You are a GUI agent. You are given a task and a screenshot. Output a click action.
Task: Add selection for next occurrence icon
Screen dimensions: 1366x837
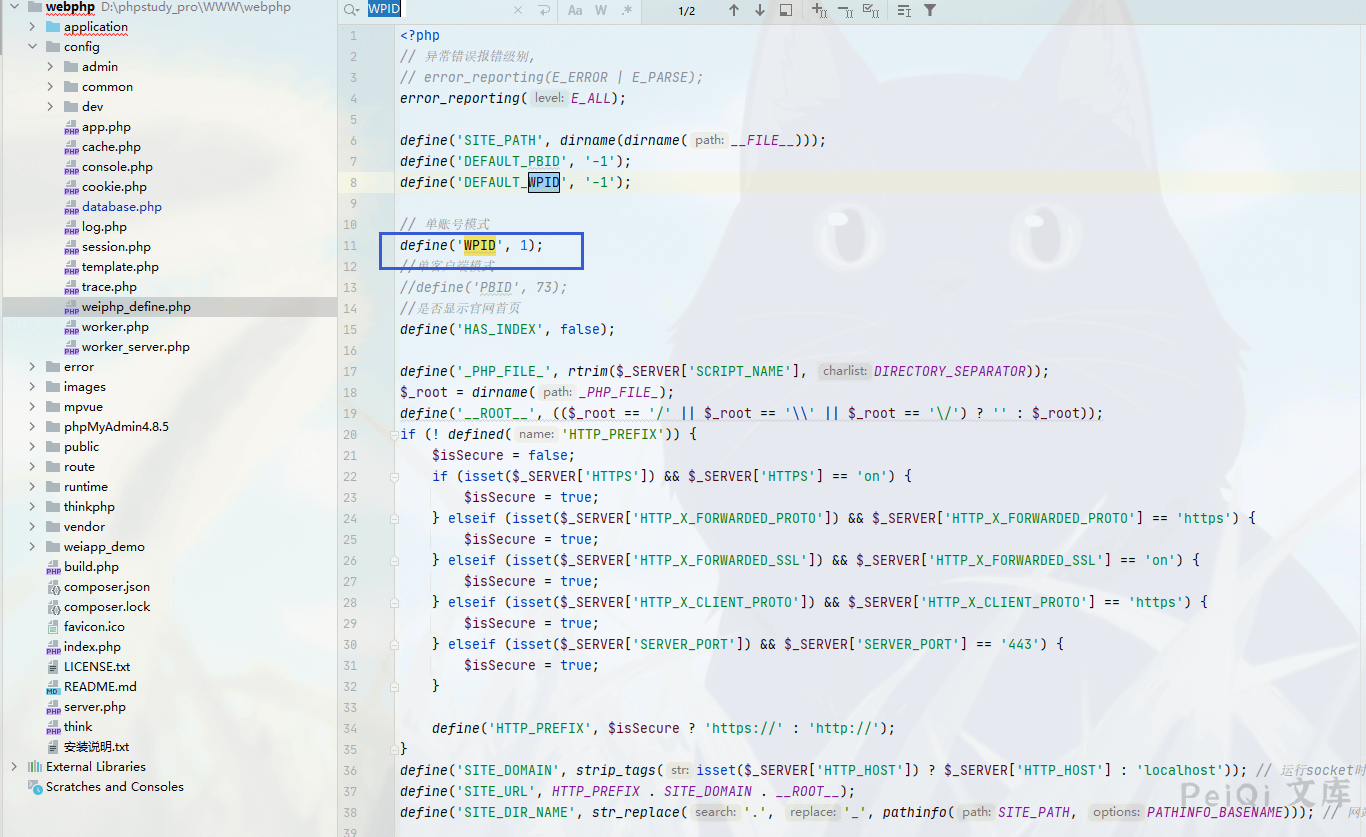click(819, 10)
